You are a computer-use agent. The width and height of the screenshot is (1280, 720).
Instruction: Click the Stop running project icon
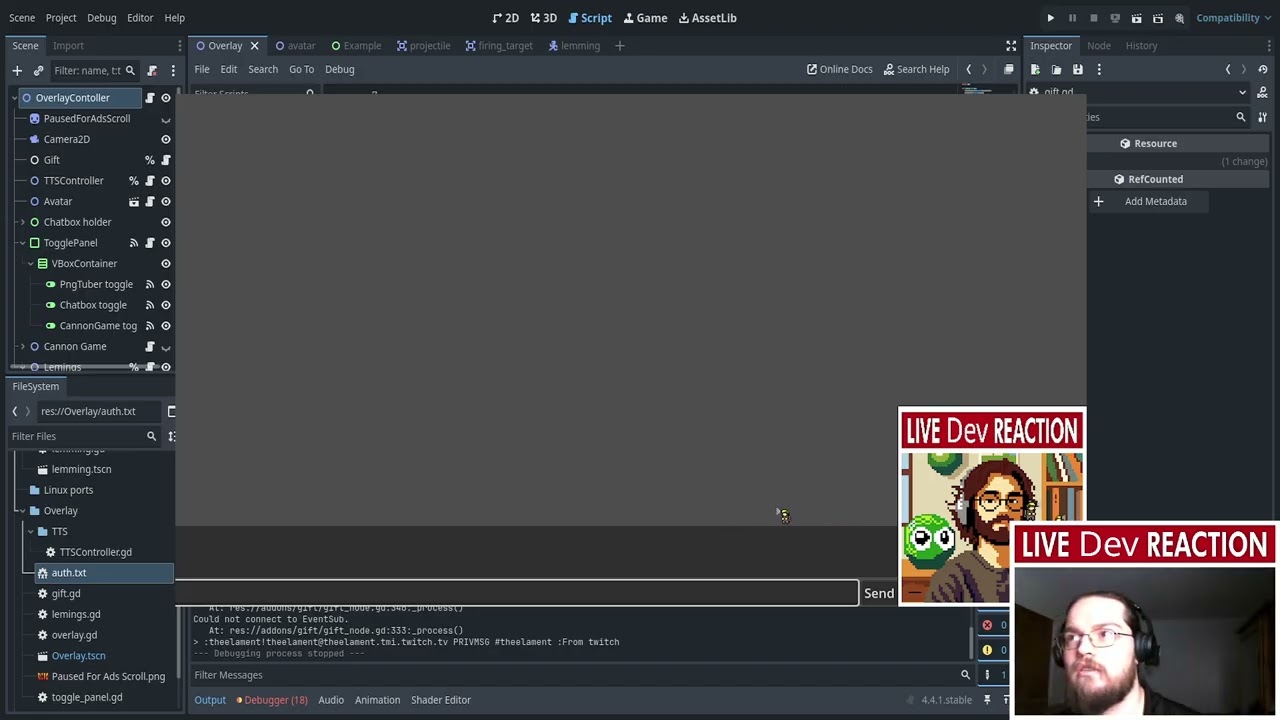1094,18
